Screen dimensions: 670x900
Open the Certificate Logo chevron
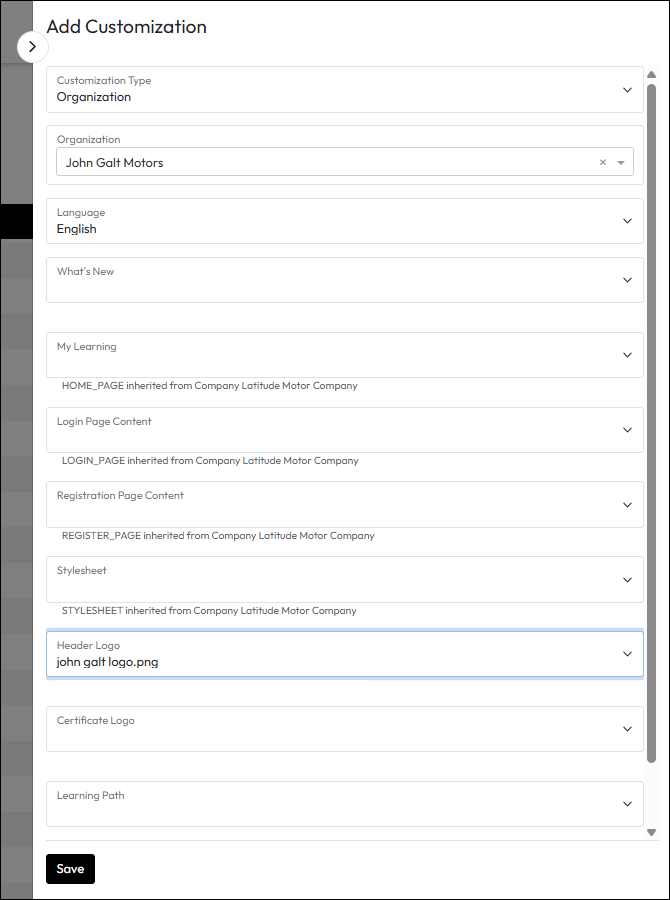tap(627, 729)
